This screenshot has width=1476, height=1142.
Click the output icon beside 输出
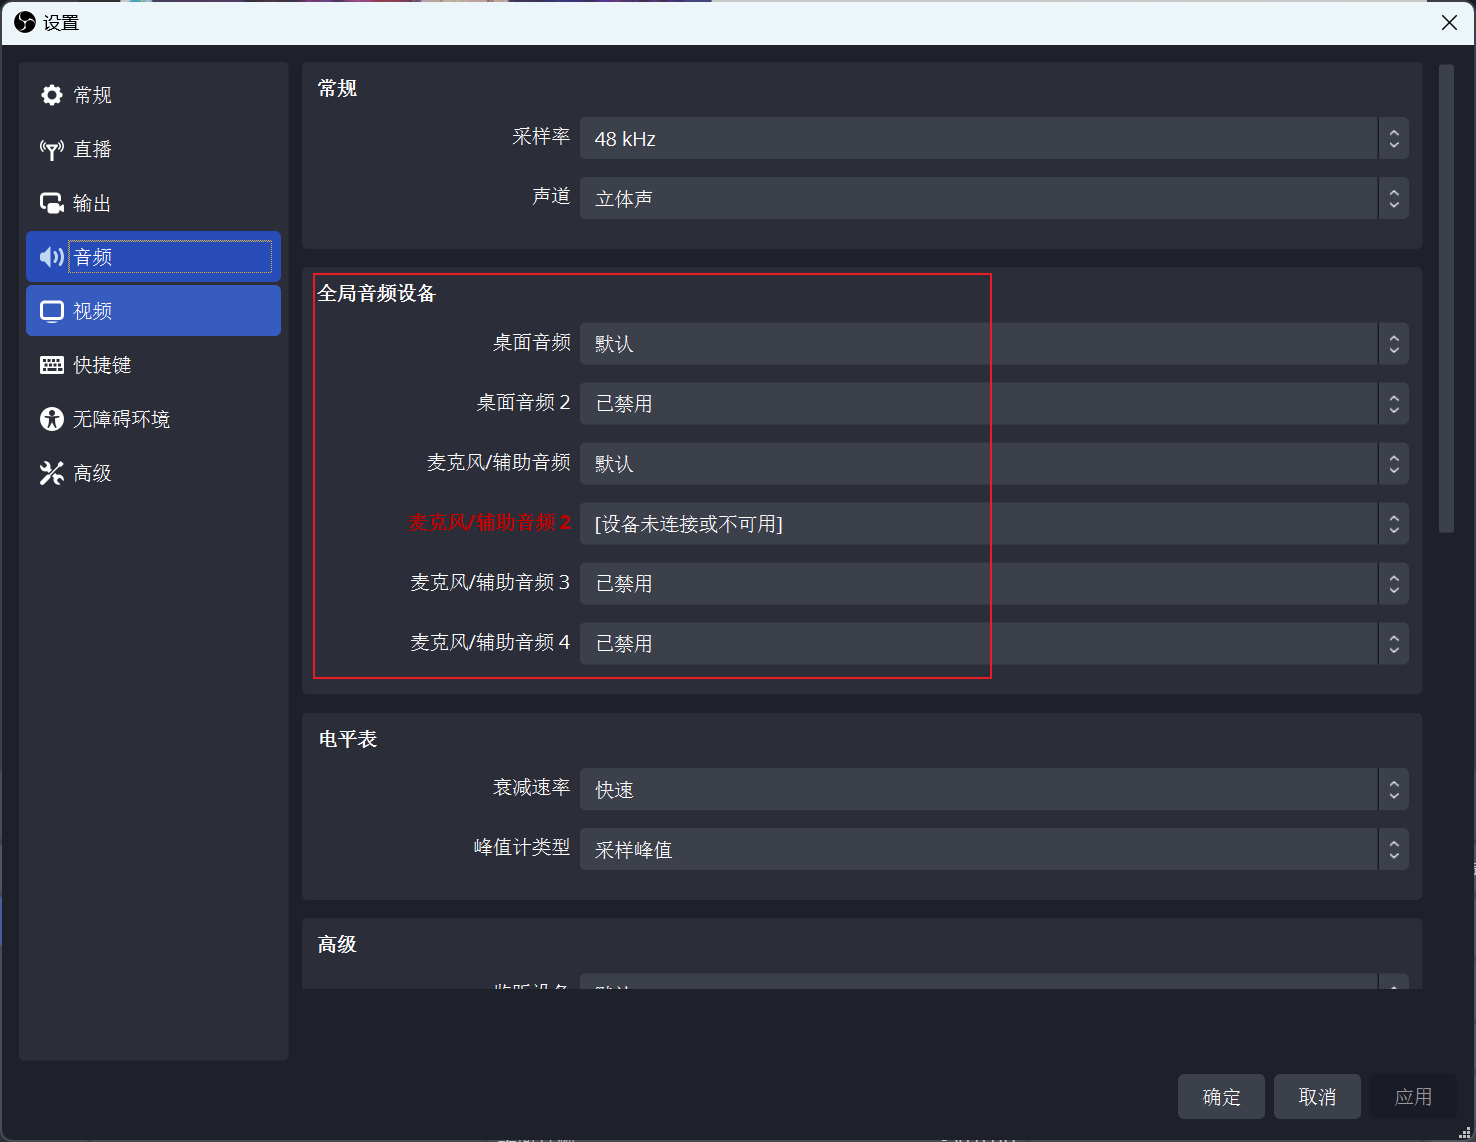coord(52,203)
